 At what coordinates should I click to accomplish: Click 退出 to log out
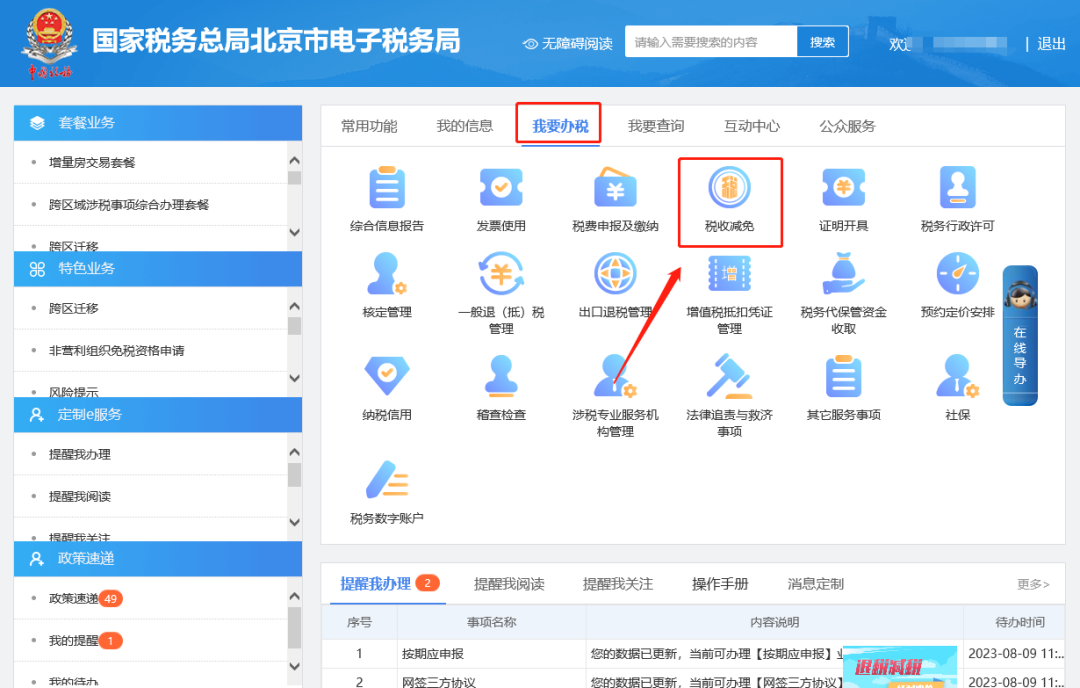pos(1051,44)
